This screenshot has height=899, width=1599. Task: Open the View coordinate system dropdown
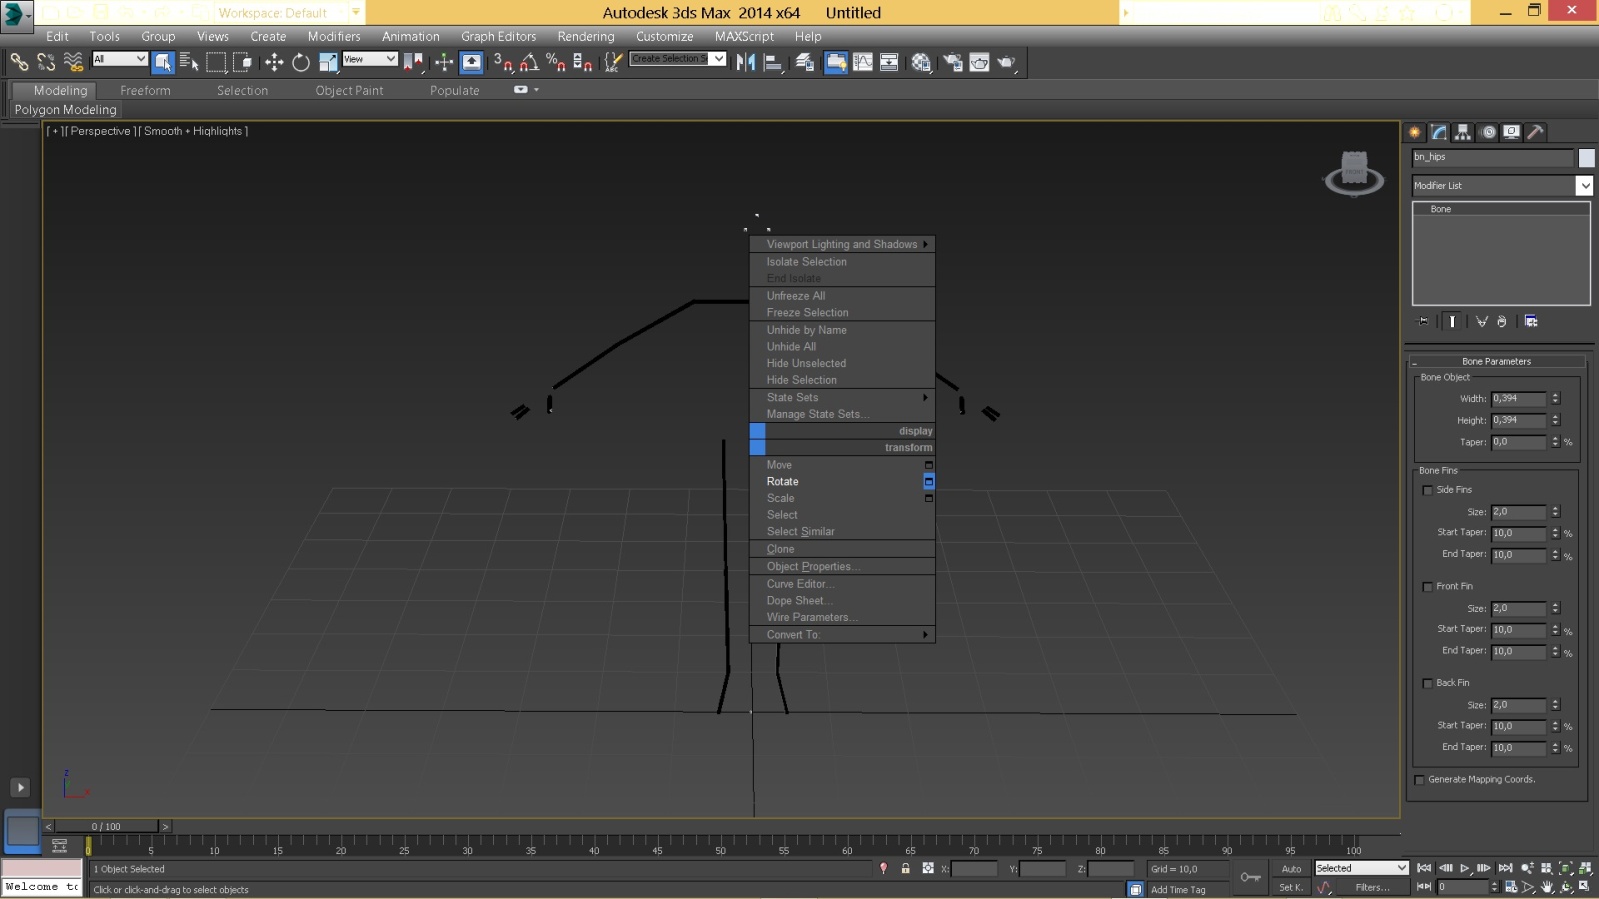tap(370, 59)
